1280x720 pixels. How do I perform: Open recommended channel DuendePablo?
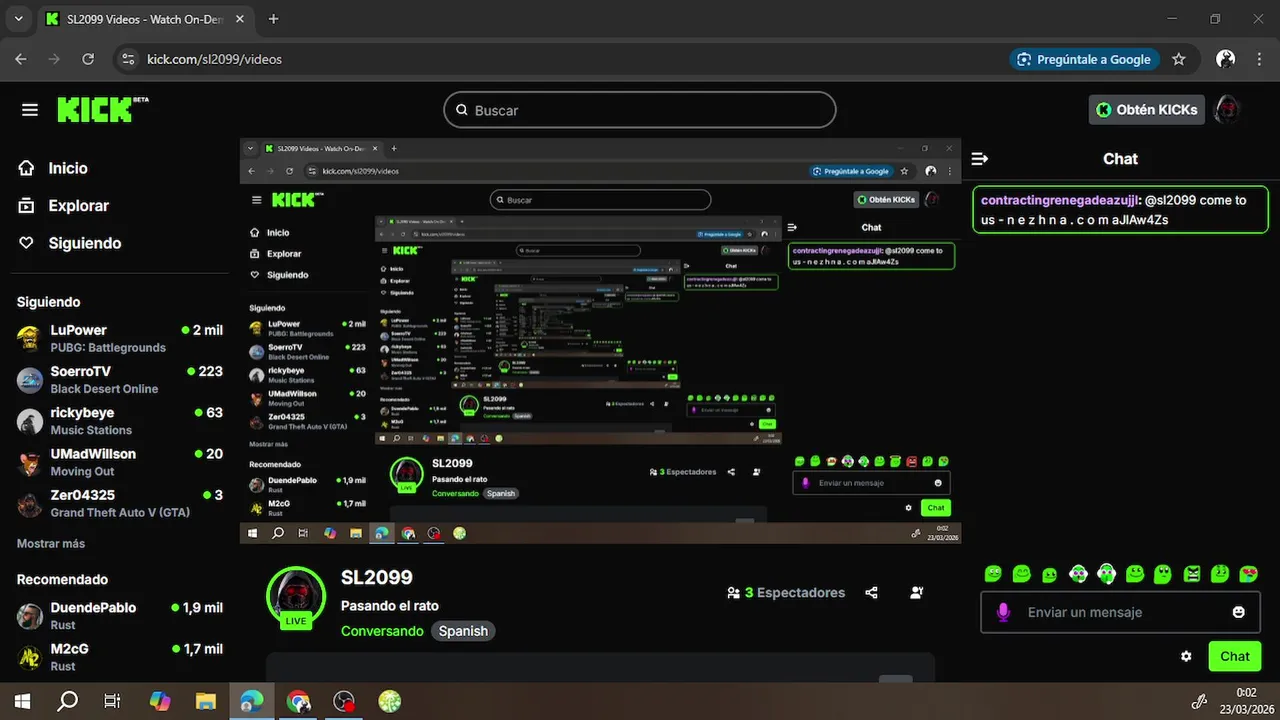click(120, 616)
